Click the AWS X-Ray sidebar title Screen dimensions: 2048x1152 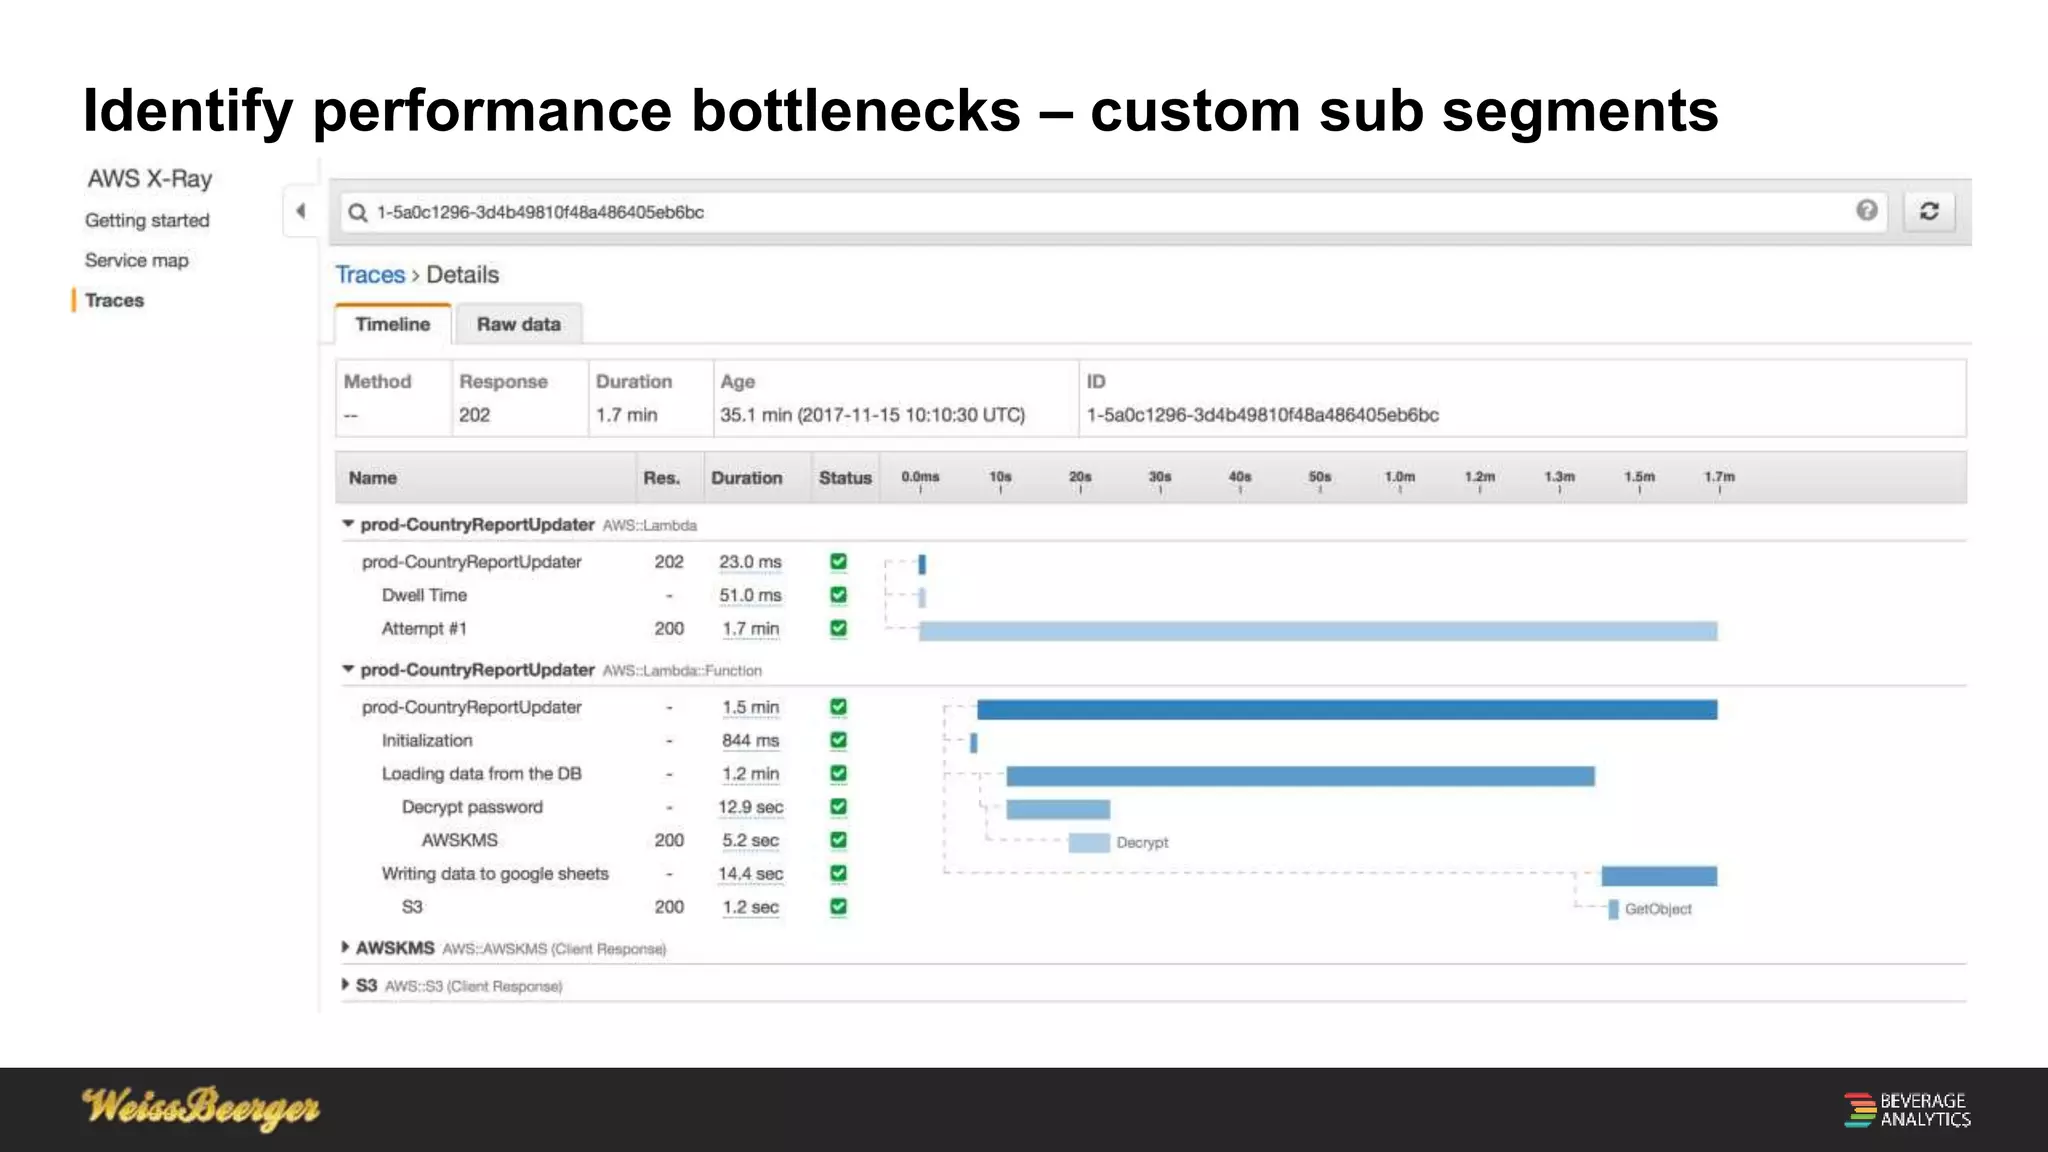[150, 179]
